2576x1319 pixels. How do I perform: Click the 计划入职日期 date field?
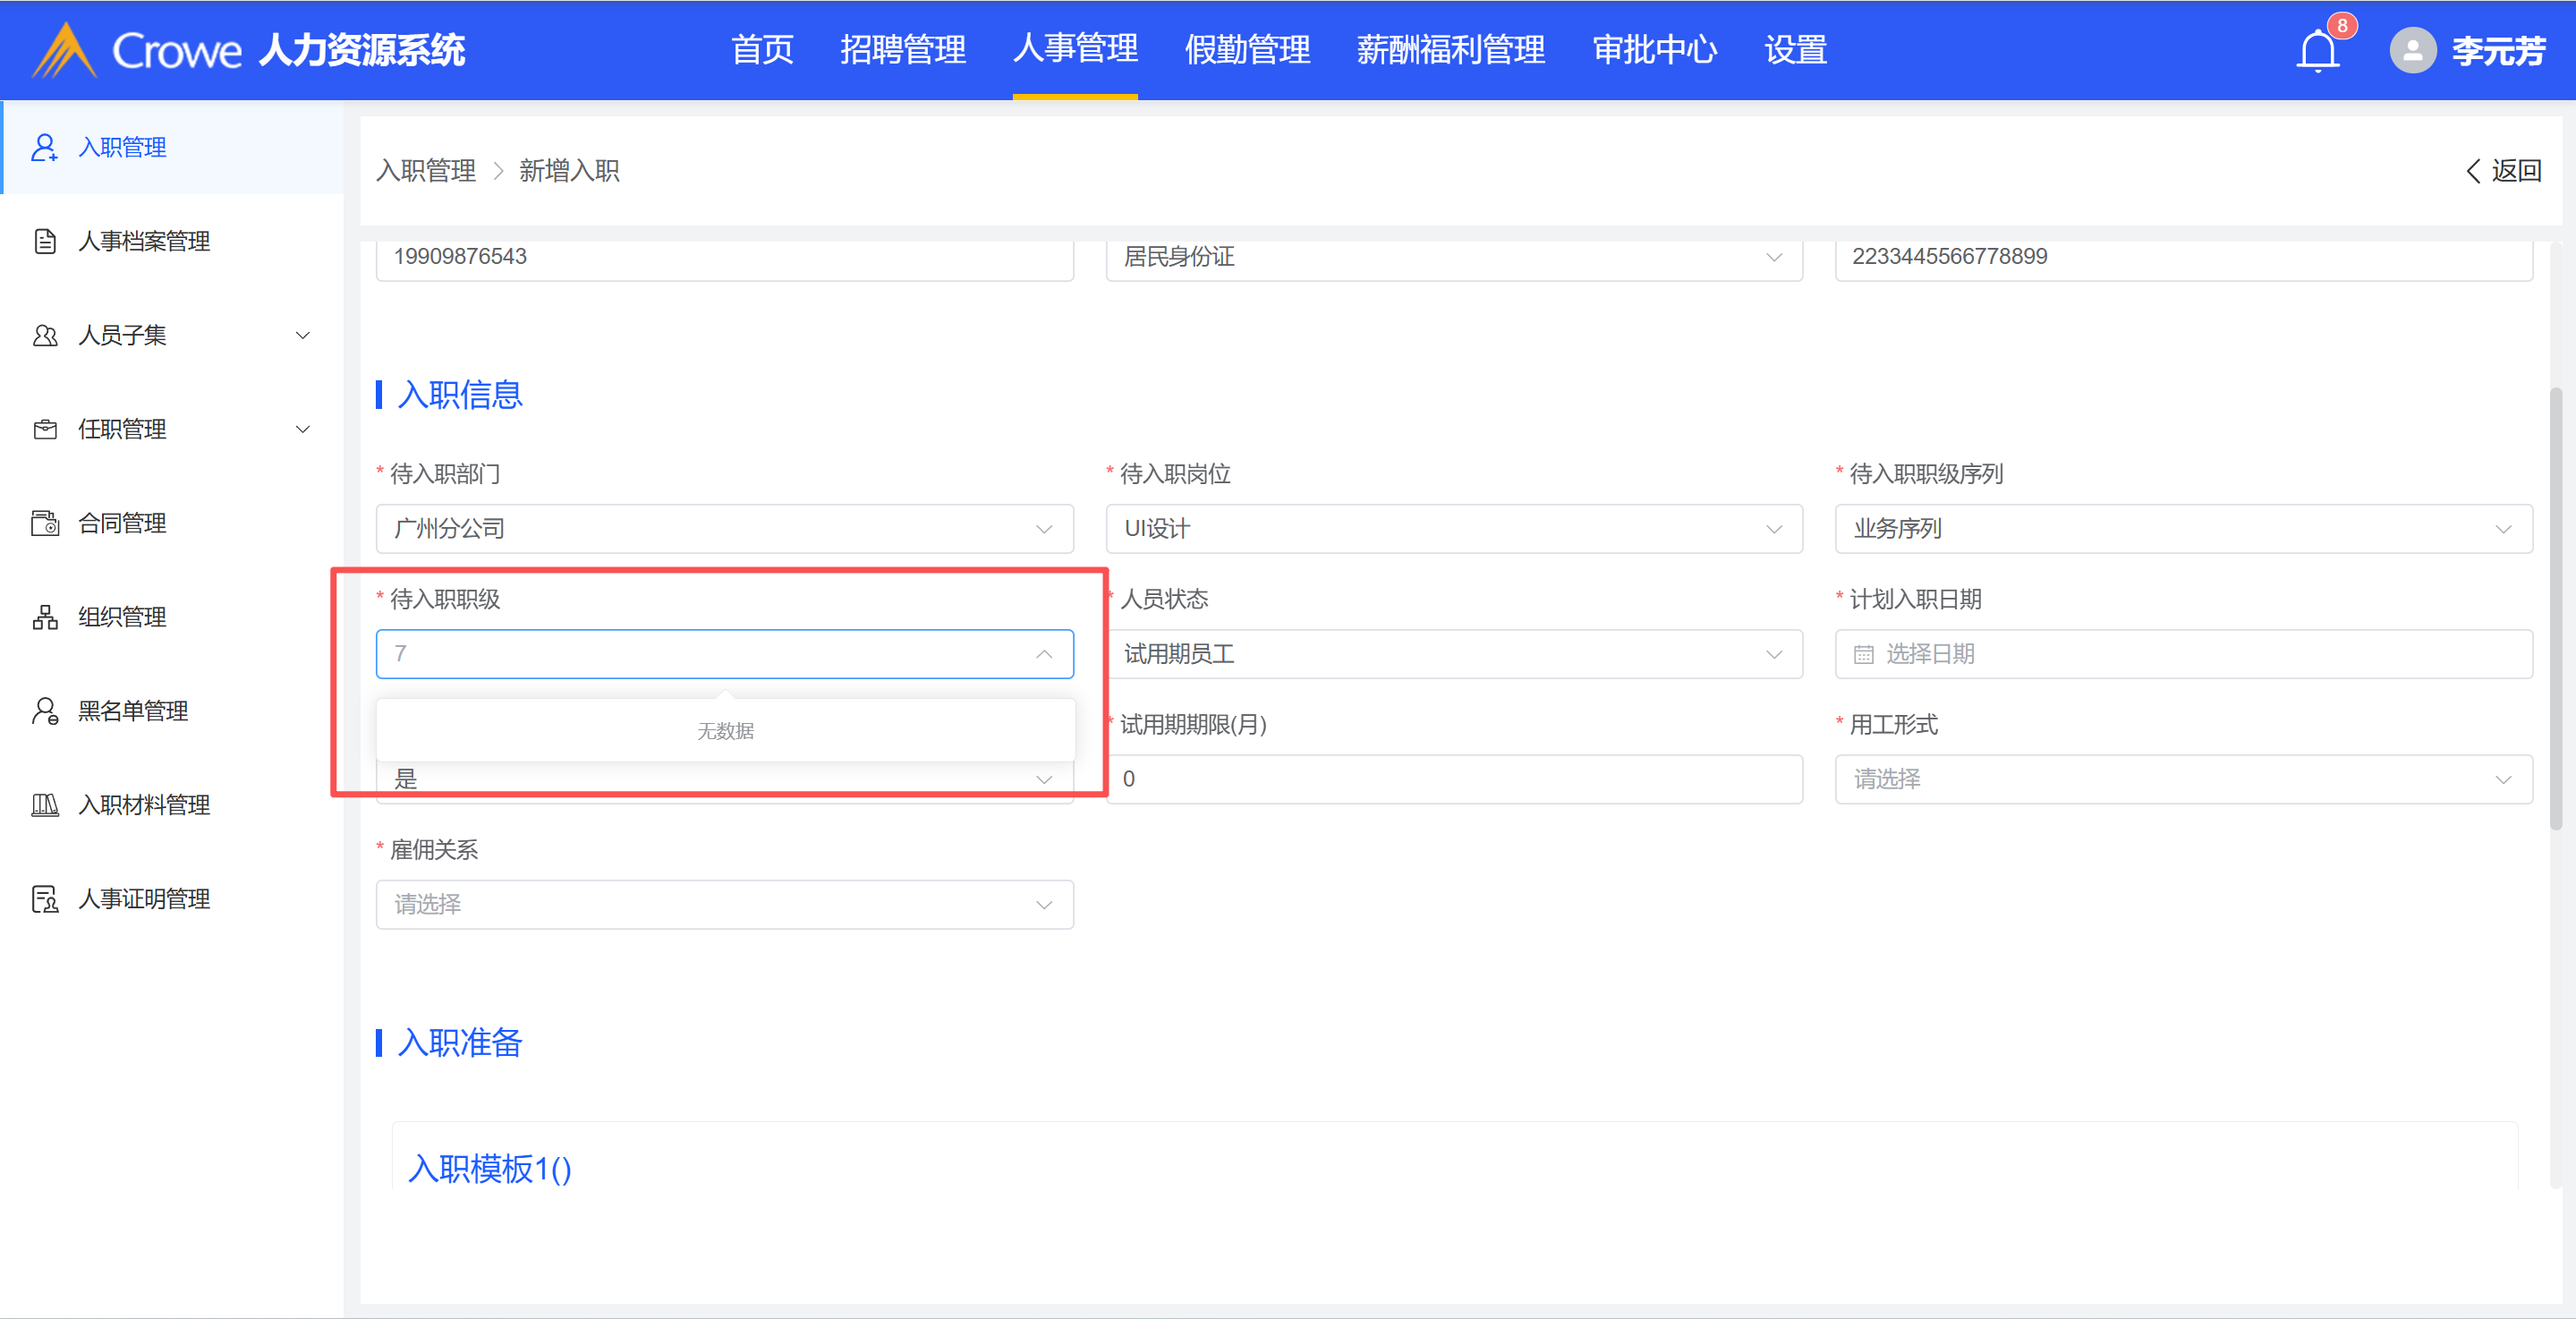(2182, 654)
